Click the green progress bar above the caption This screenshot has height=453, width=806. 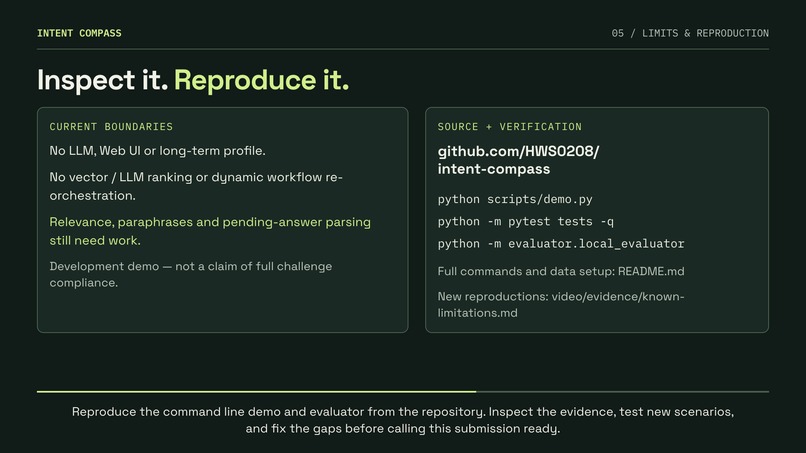[257, 392]
